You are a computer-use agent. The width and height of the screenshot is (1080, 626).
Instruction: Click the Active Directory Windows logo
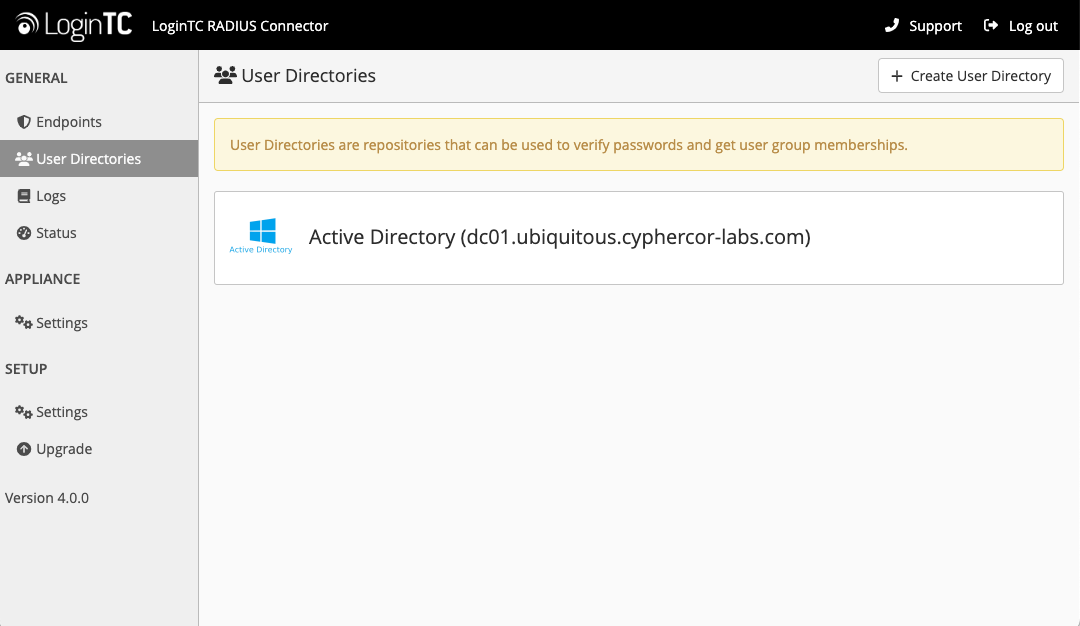pos(262,232)
